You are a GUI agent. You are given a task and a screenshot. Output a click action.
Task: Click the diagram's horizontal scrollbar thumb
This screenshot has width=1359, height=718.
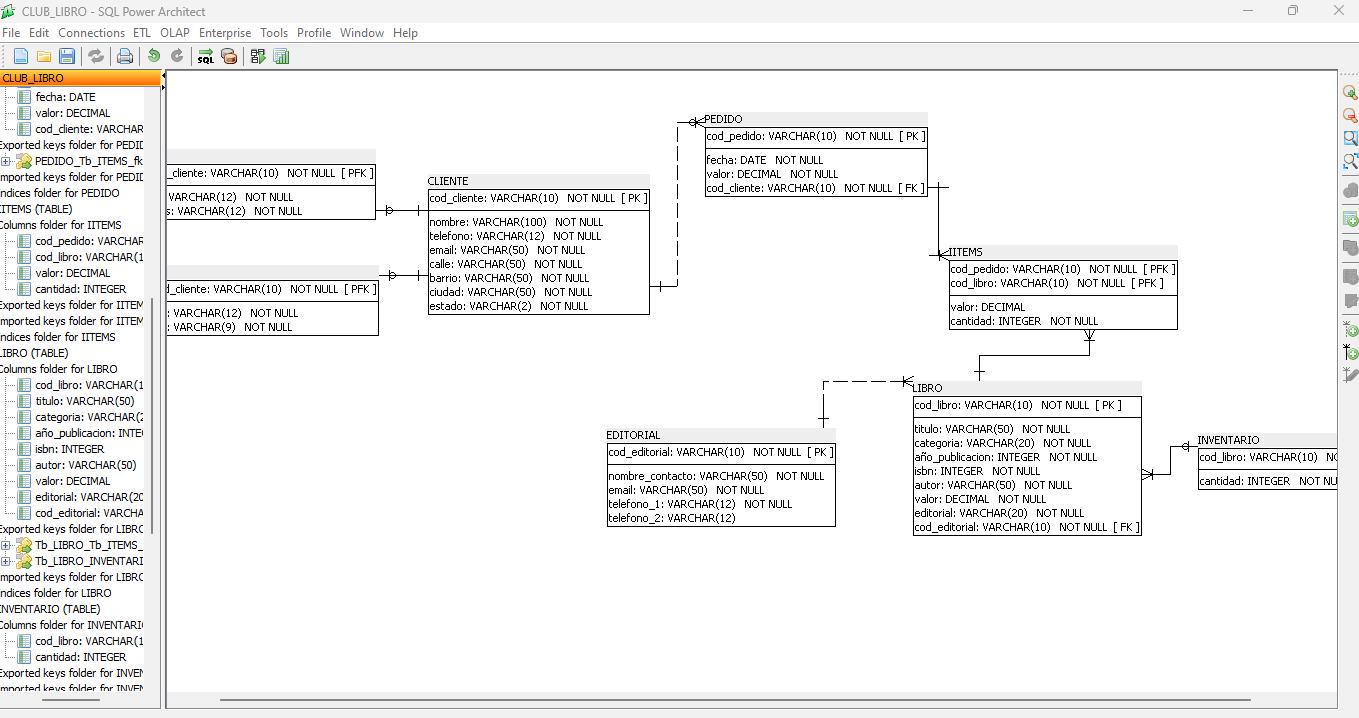coord(735,699)
